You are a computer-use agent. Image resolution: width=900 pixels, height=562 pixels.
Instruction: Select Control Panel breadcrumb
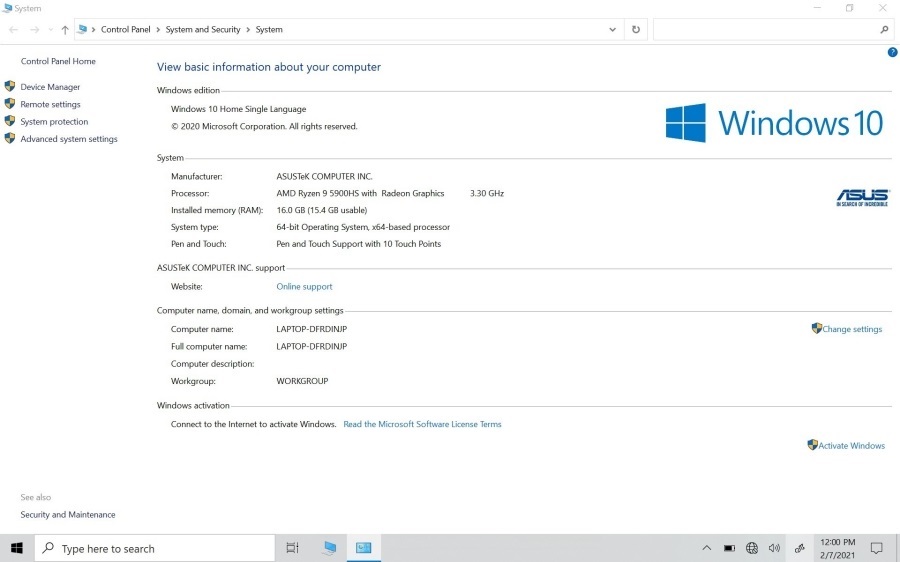click(x=126, y=29)
